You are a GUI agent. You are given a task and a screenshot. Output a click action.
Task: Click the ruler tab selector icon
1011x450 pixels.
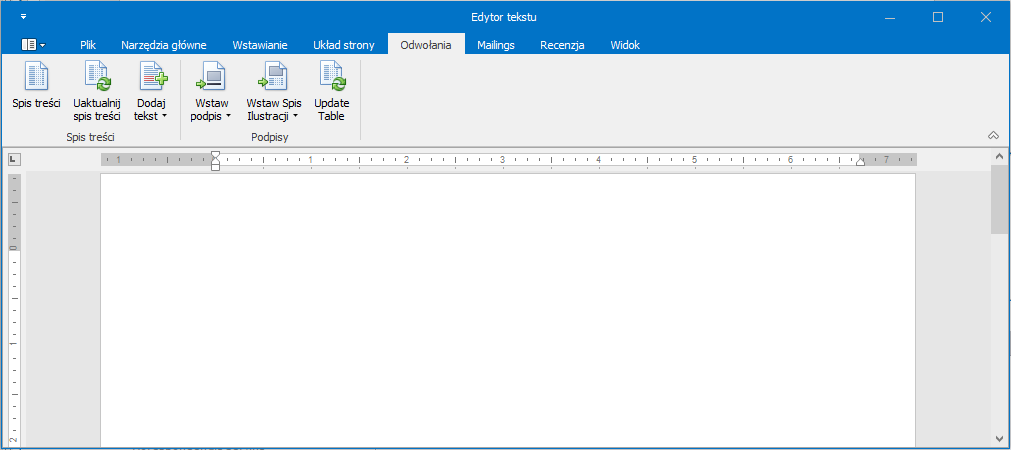tap(14, 159)
